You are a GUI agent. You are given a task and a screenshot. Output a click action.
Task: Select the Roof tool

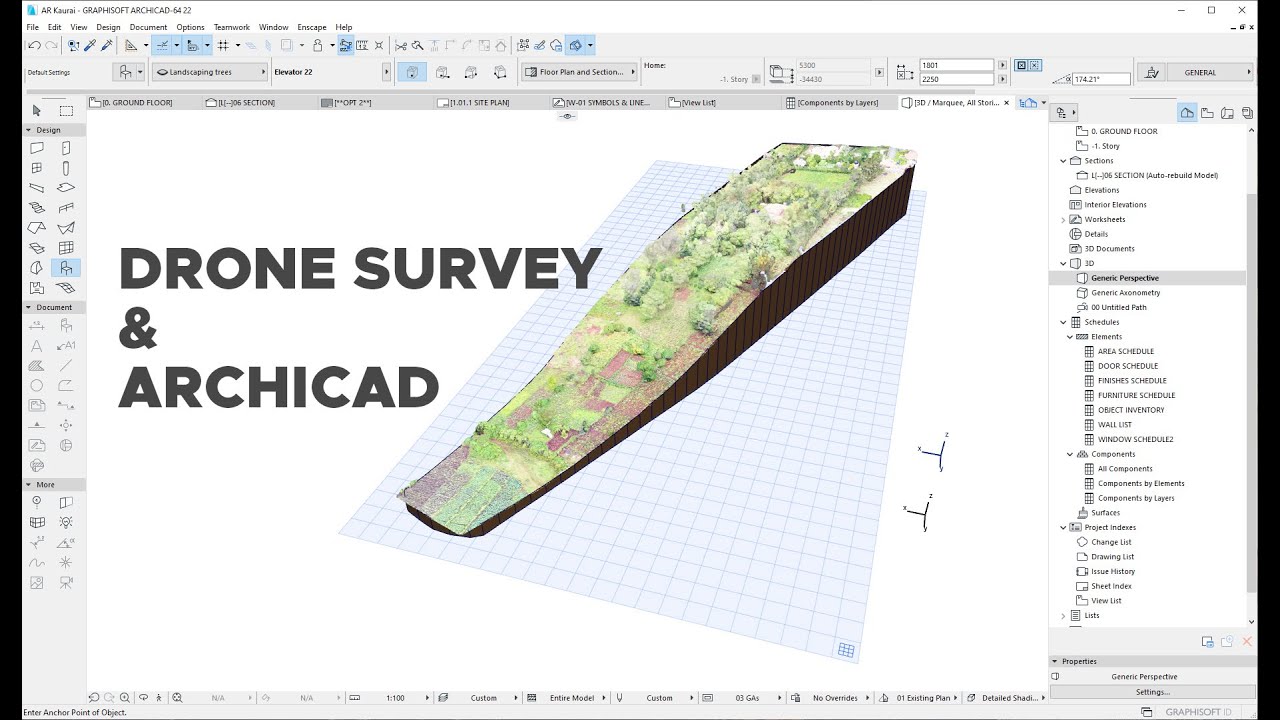coord(37,228)
